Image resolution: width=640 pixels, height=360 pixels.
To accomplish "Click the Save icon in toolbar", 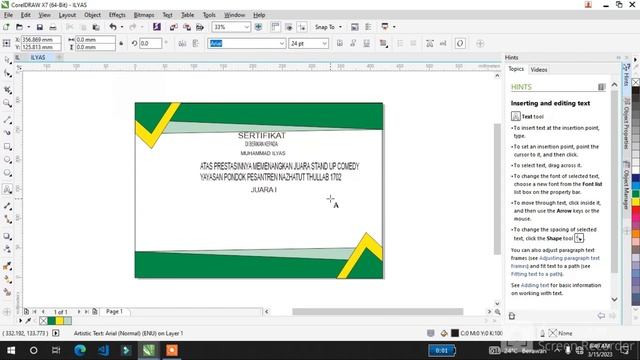I will pyautogui.click(x=40, y=27).
